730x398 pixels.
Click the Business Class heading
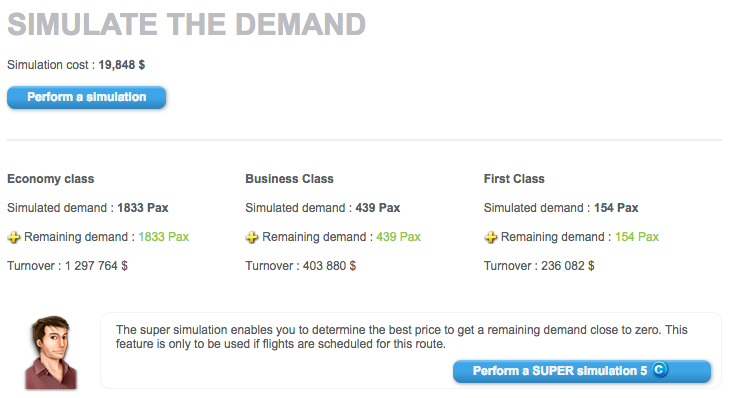[290, 179]
